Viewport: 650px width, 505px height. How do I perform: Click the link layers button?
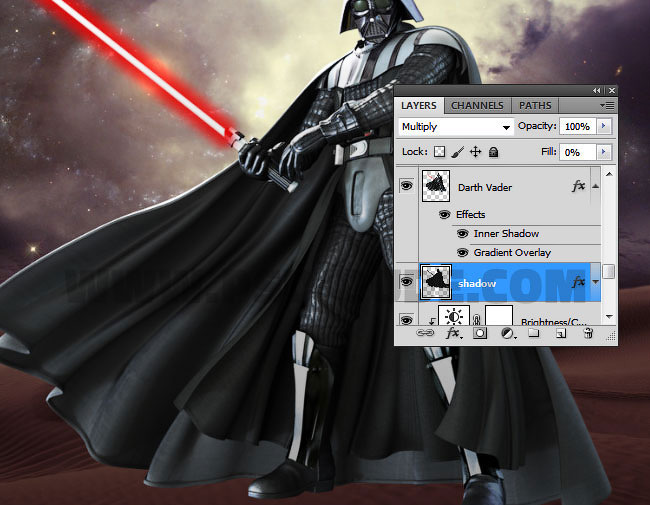tap(425, 333)
